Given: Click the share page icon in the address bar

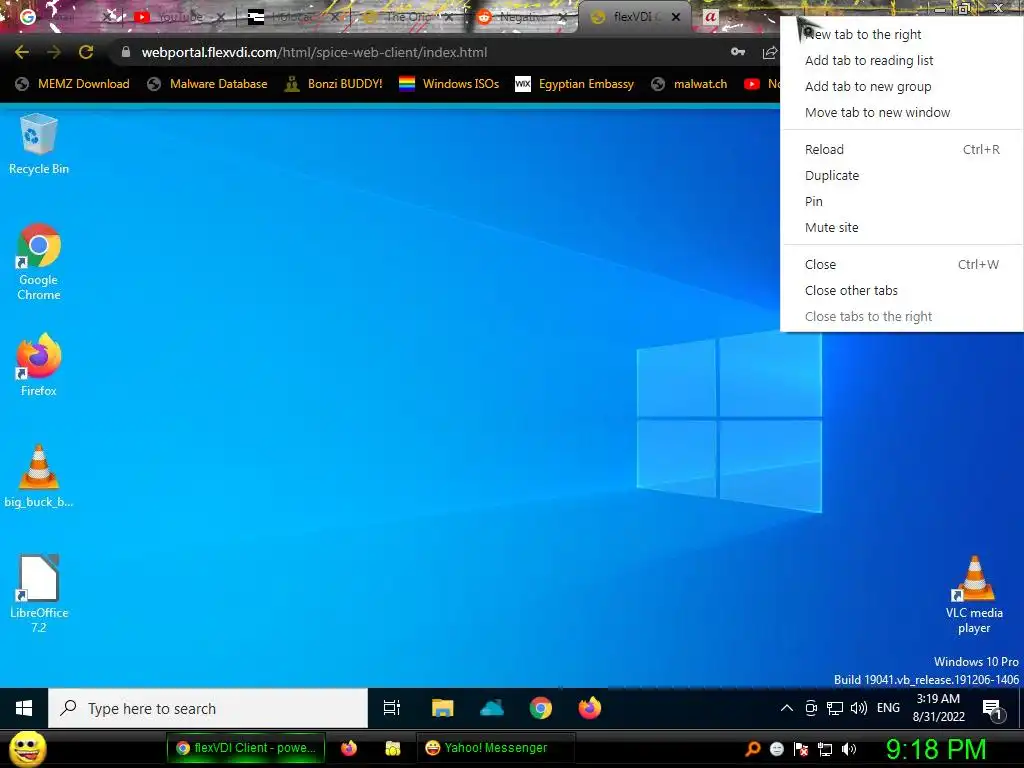Looking at the screenshot, I should click(770, 52).
